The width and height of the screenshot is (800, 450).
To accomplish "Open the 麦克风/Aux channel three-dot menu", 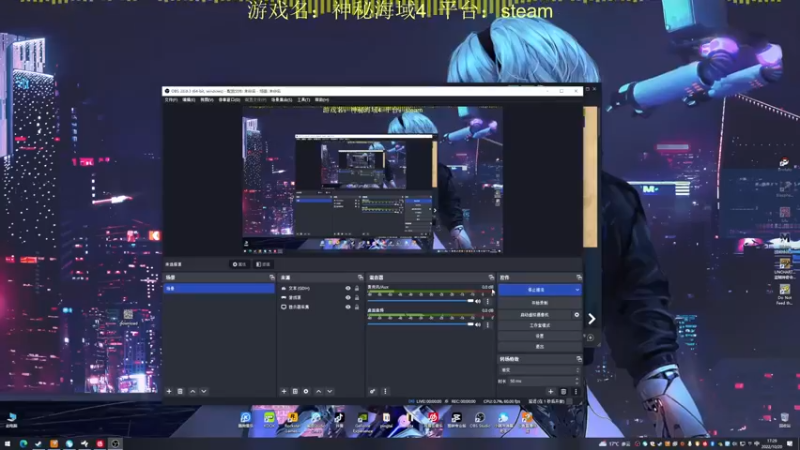I will [488, 301].
